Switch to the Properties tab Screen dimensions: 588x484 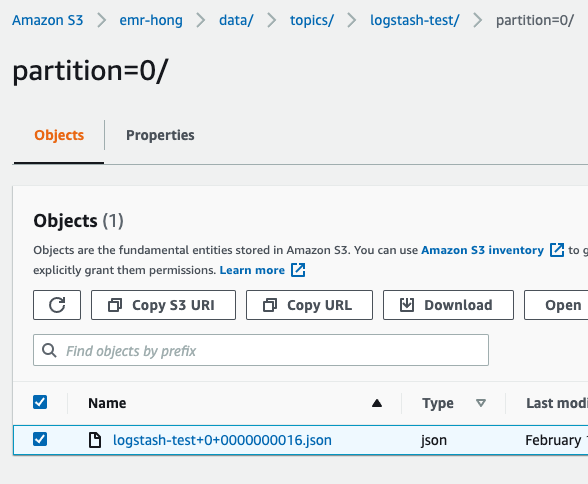[160, 135]
